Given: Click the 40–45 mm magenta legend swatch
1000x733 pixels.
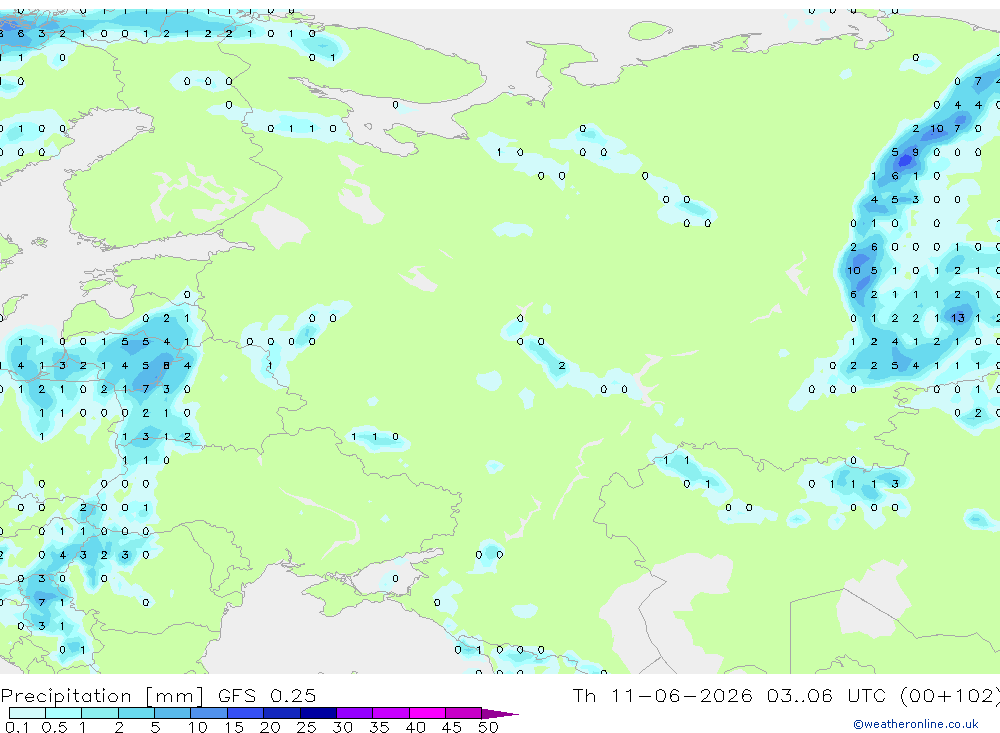Looking at the screenshot, I should tap(427, 713).
